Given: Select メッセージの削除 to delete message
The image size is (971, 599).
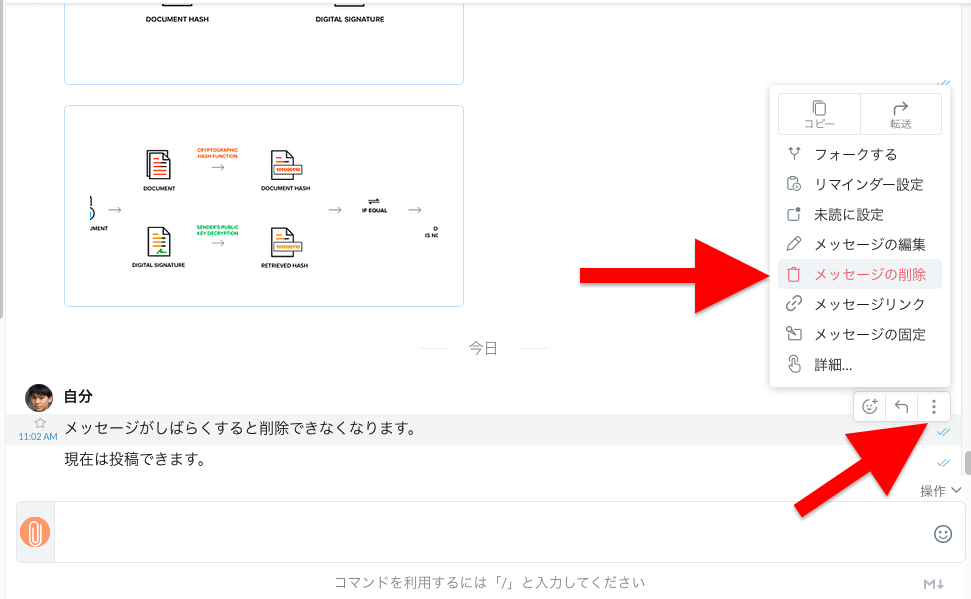Looking at the screenshot, I should [x=869, y=274].
